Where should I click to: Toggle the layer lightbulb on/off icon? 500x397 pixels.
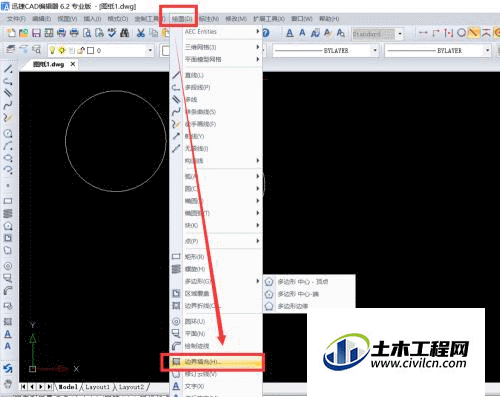coord(52,50)
